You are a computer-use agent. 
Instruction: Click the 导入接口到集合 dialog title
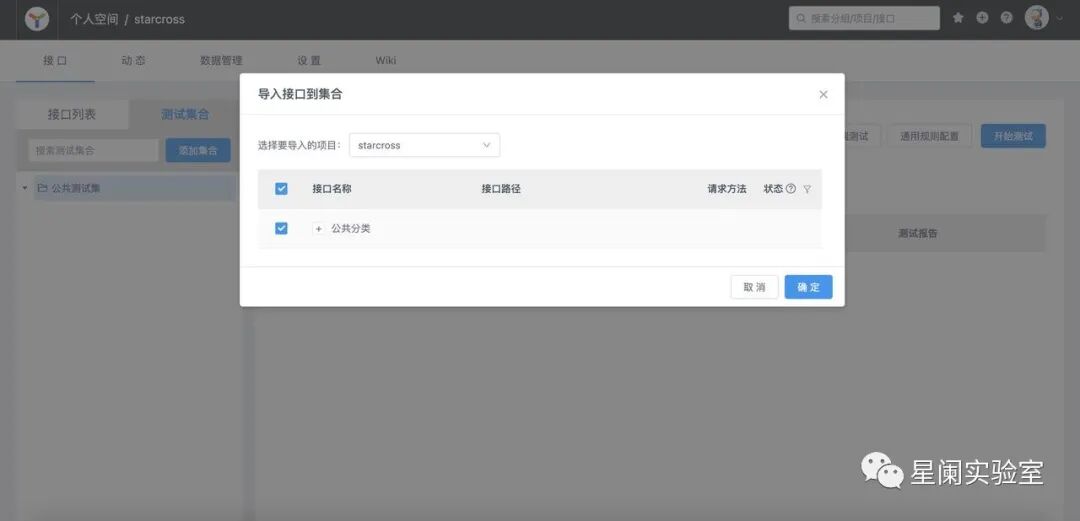(x=300, y=94)
